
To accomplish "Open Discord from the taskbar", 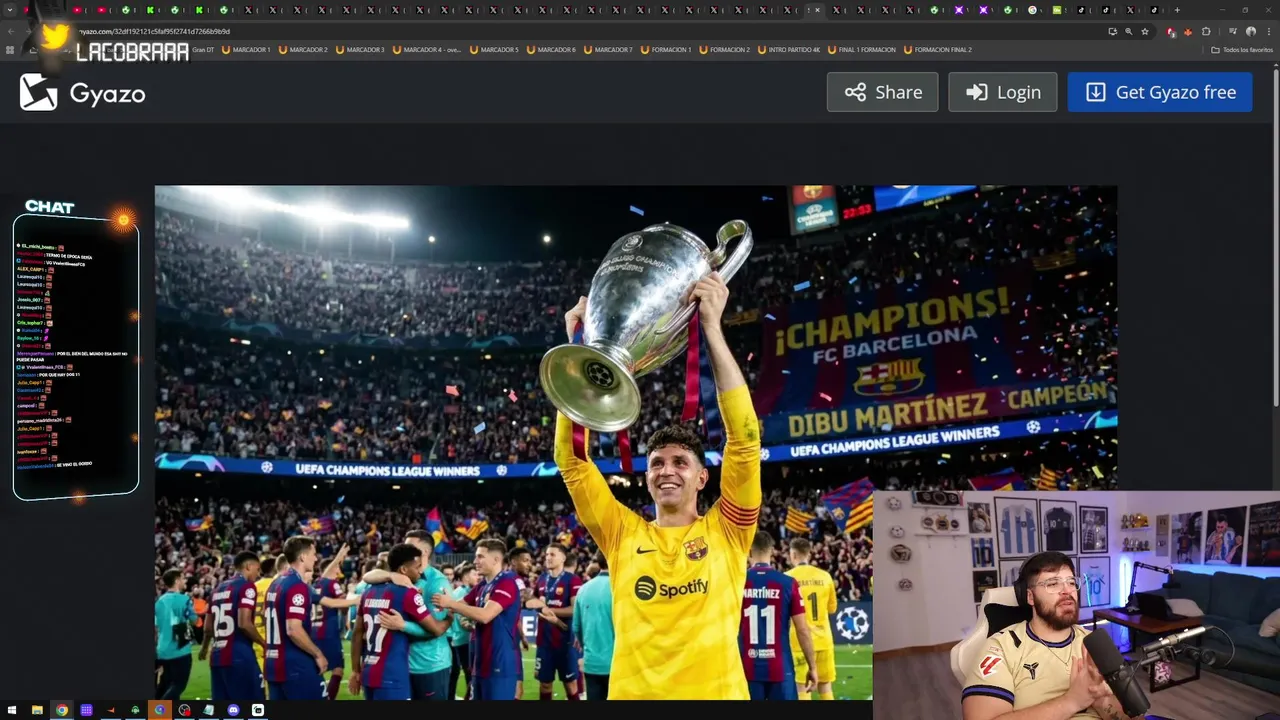I will coord(233,710).
